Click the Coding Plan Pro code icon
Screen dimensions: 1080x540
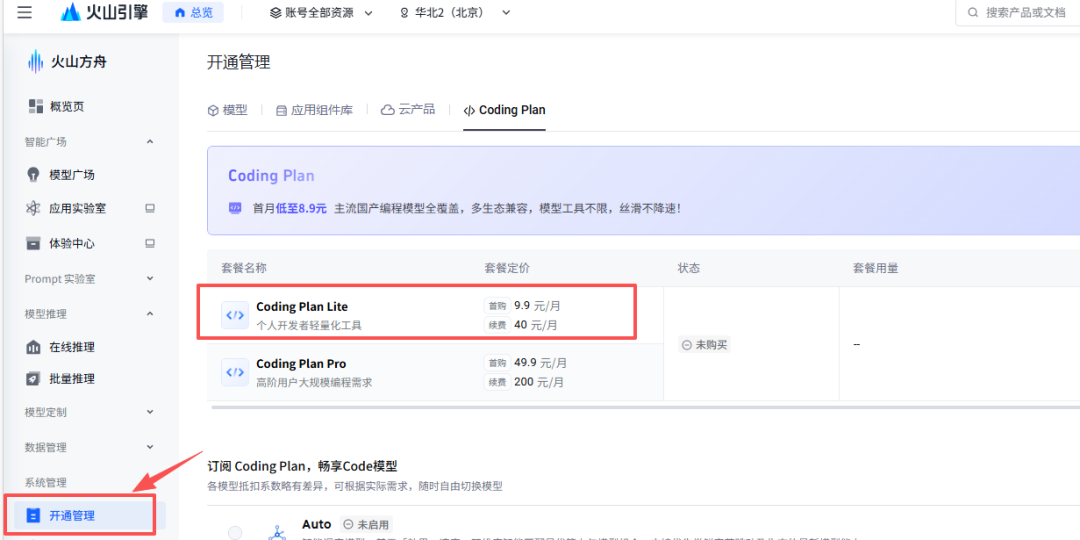pos(235,372)
